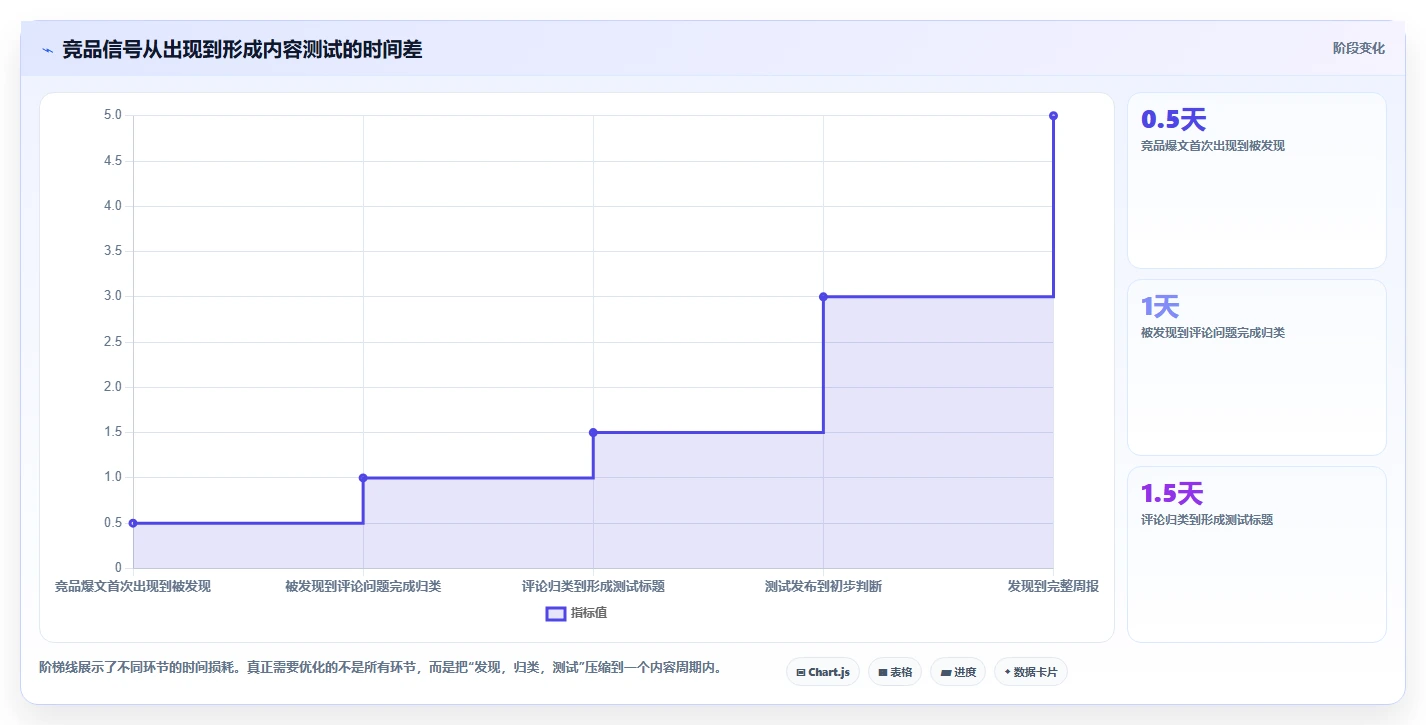Click the x-axis label 被发现到评论问题完成归类
Image resolution: width=1426 pixels, height=725 pixels.
tap(363, 586)
